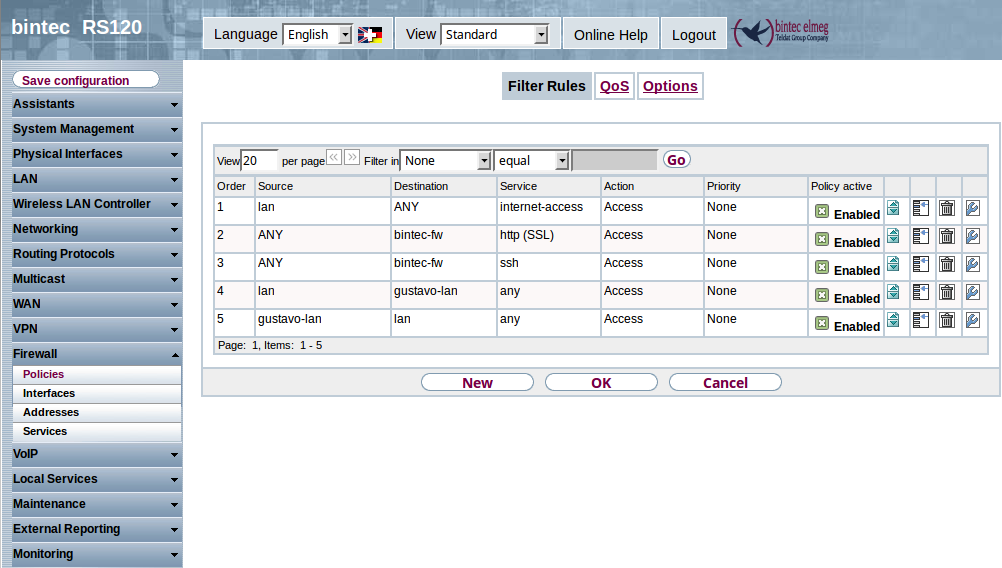Switch to the QoS tab

click(614, 86)
